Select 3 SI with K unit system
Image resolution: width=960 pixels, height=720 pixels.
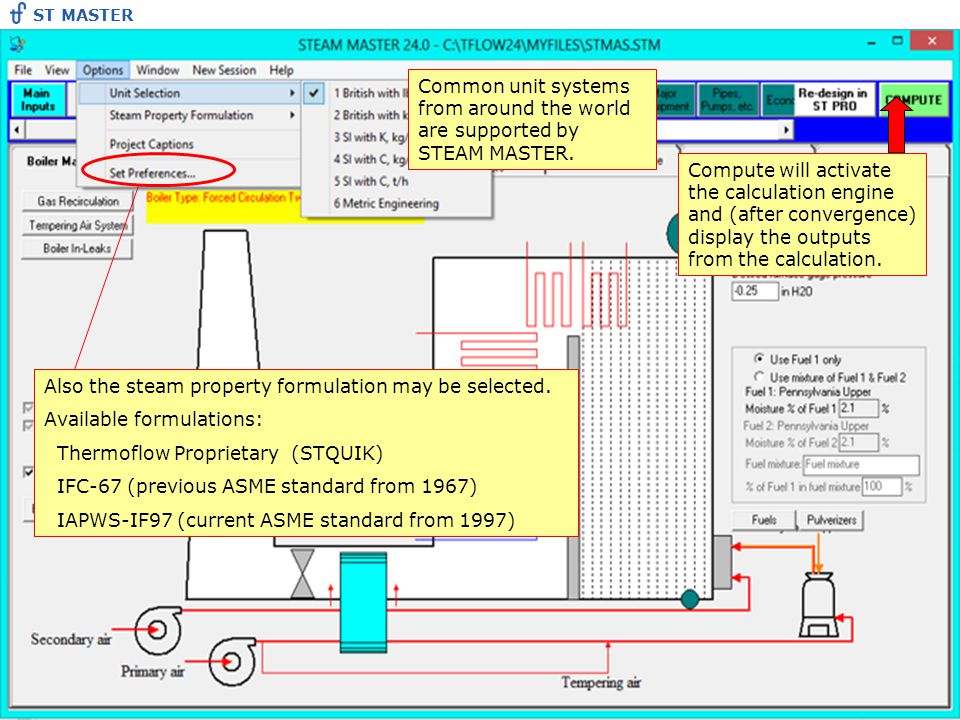click(370, 137)
